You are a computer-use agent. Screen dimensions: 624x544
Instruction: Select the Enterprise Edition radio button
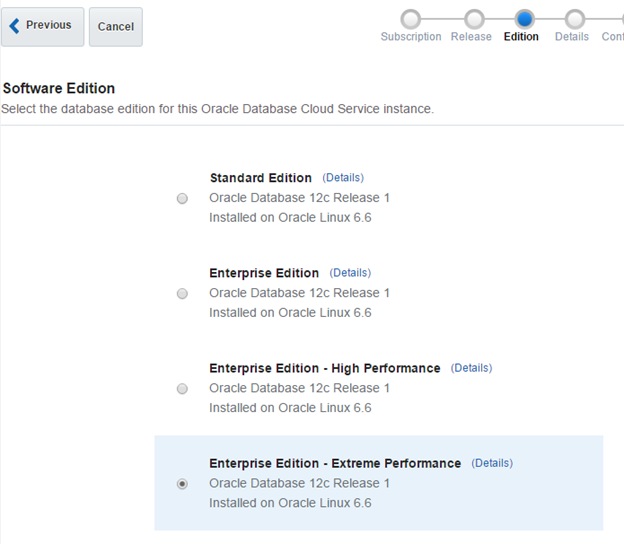coord(182,293)
